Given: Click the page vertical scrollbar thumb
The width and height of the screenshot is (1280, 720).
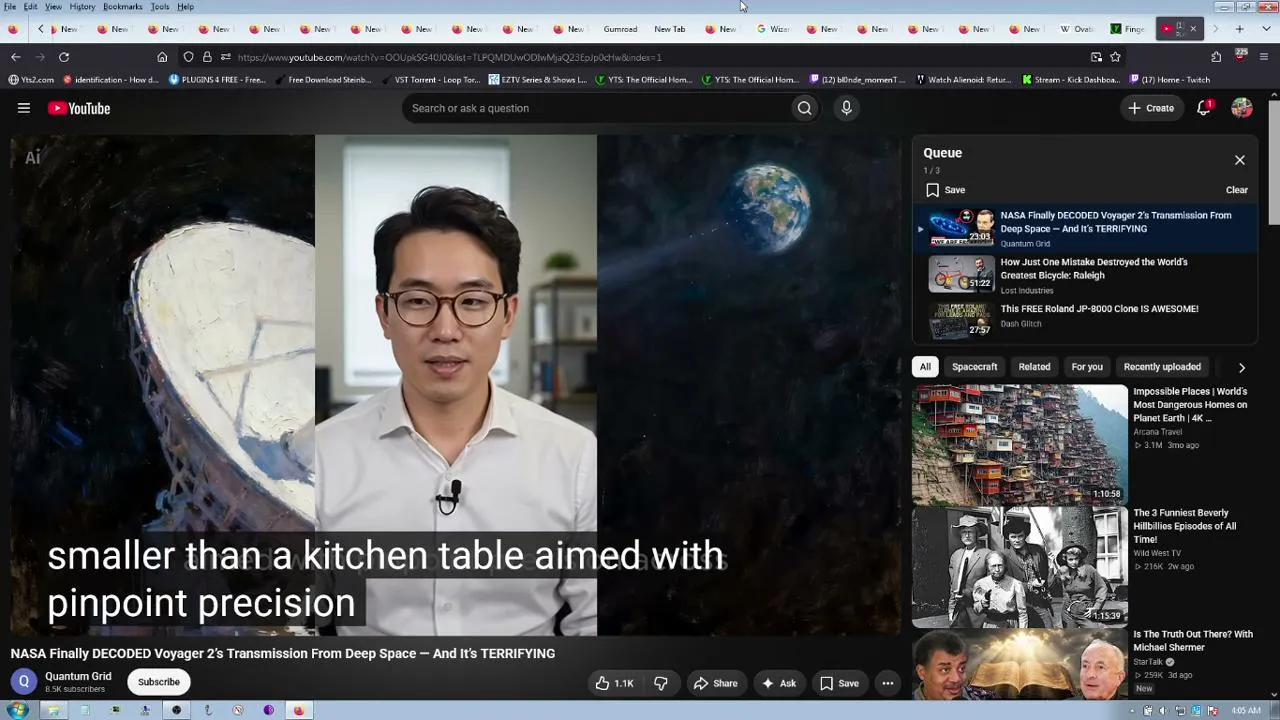Looking at the screenshot, I should point(1273,160).
